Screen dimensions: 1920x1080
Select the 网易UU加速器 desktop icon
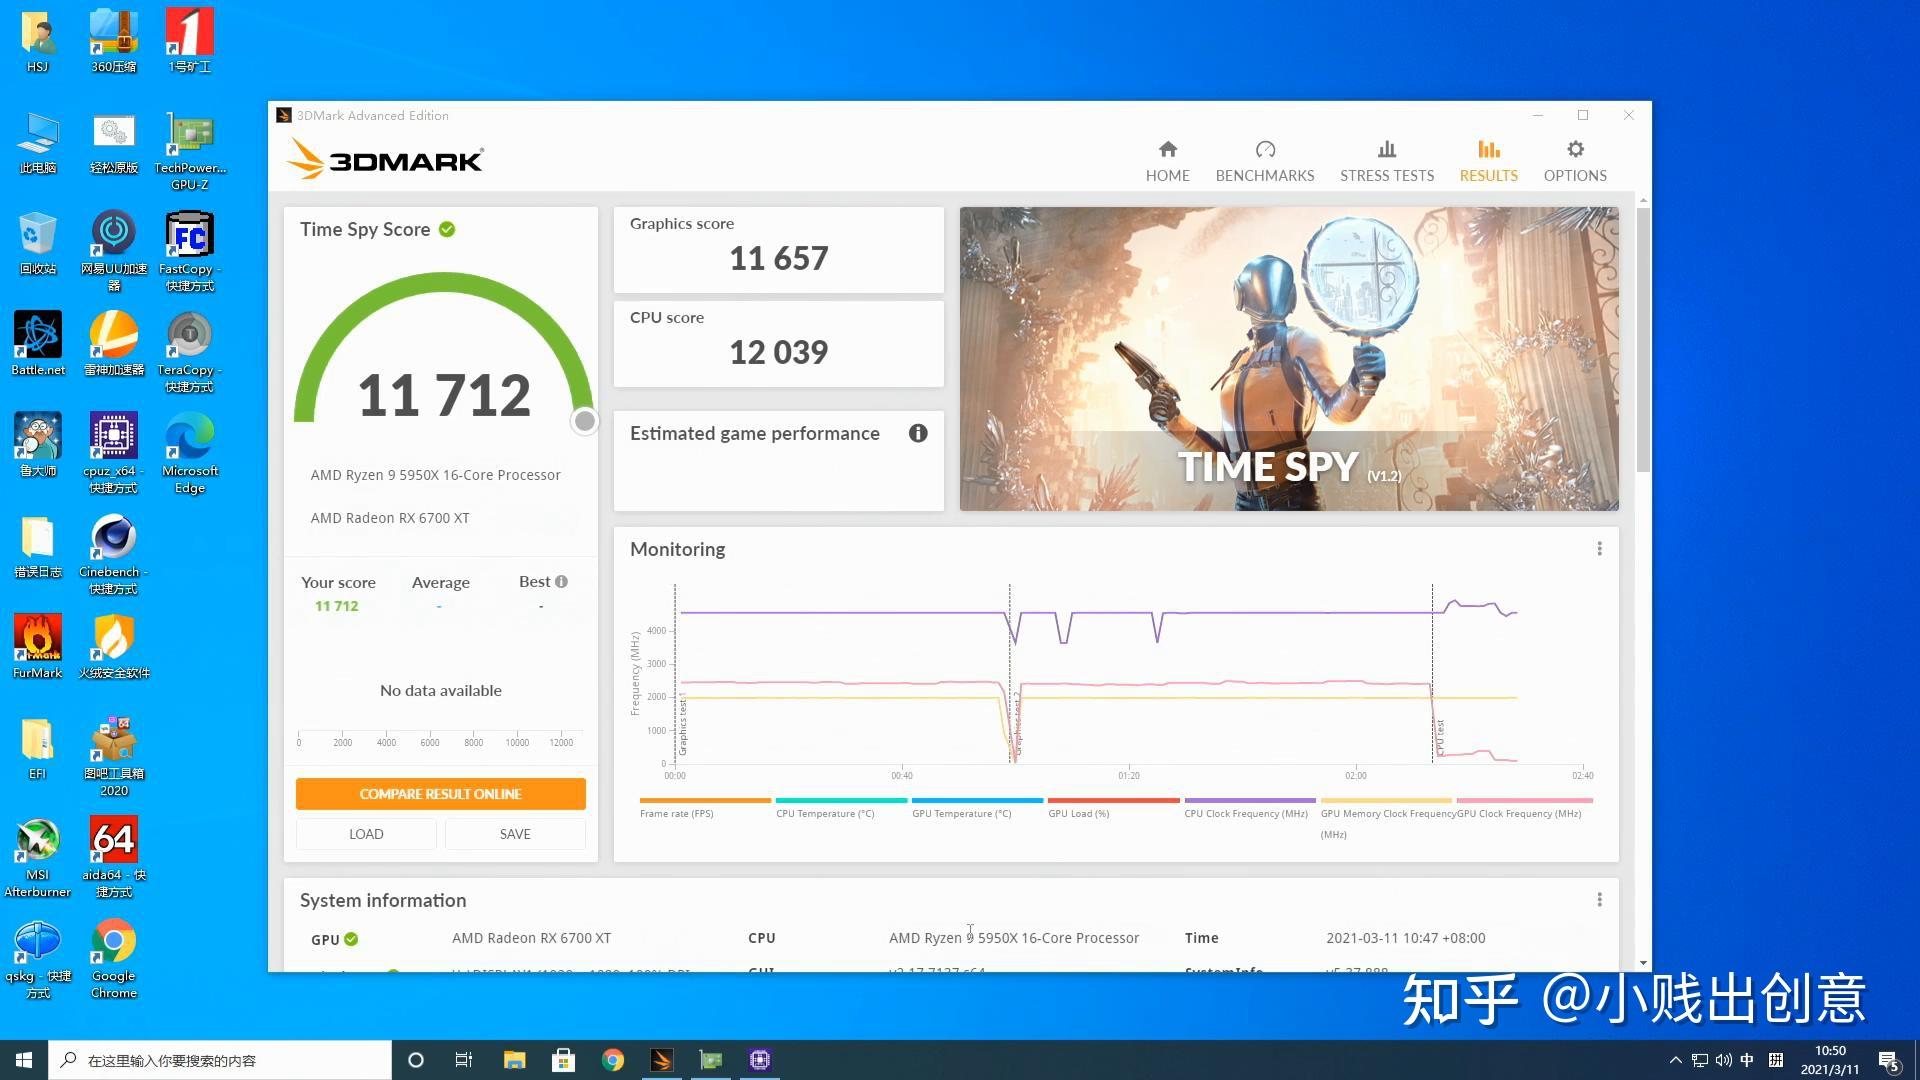click(114, 252)
